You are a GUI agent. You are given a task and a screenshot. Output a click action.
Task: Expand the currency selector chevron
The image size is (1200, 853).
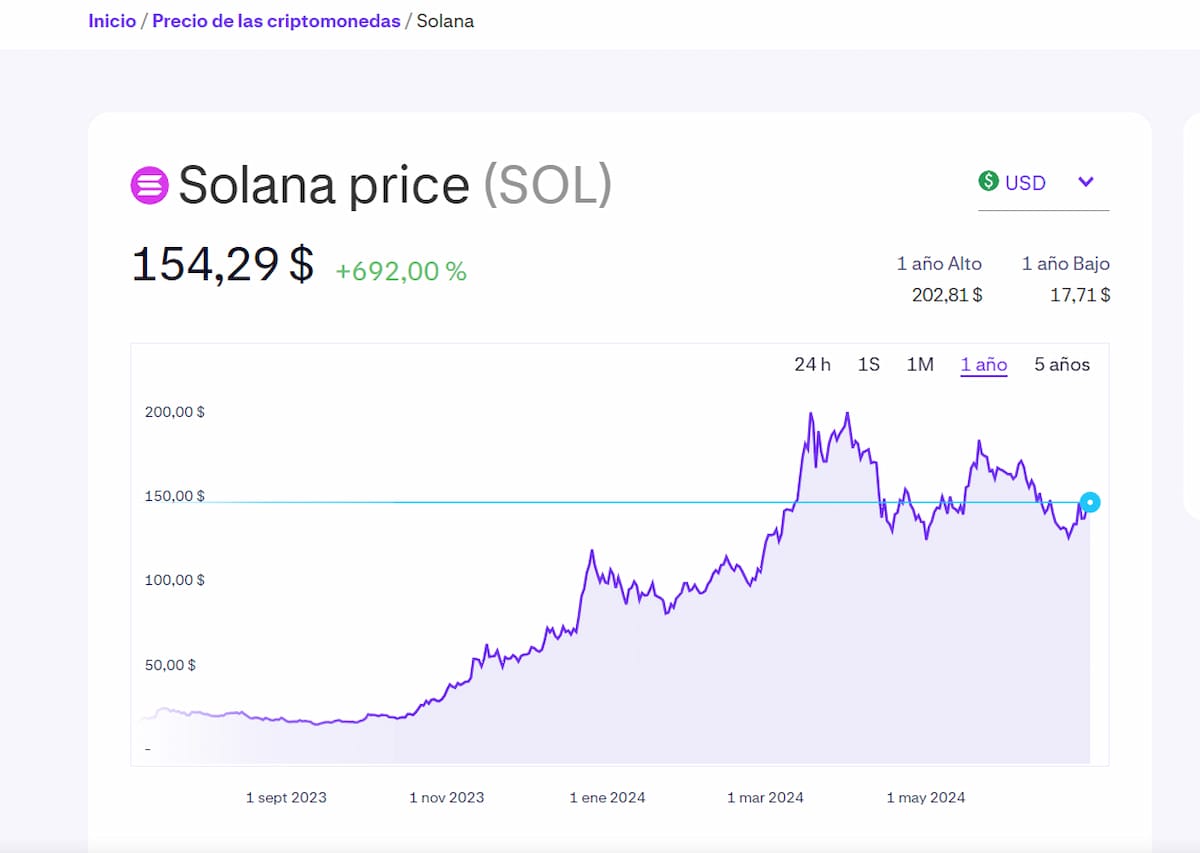1086,182
